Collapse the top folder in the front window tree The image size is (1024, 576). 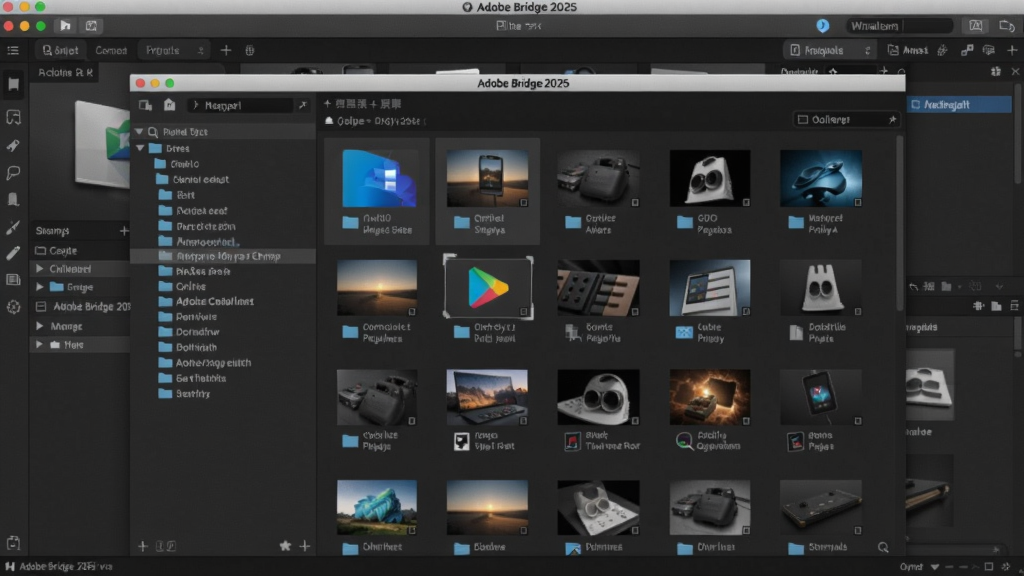click(140, 148)
